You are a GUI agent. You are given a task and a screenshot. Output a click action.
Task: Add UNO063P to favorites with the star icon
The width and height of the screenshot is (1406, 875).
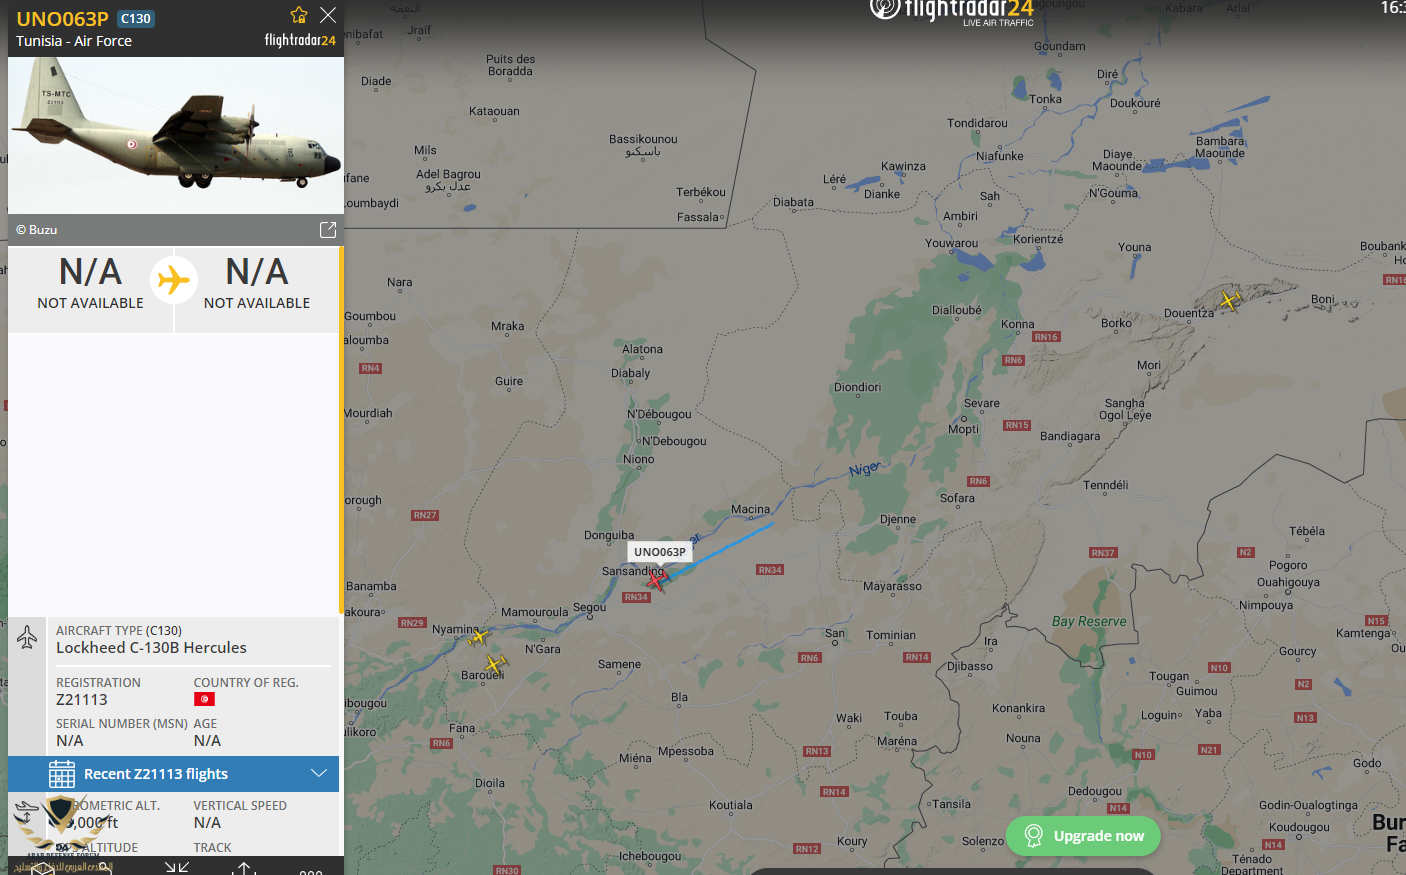pos(298,15)
